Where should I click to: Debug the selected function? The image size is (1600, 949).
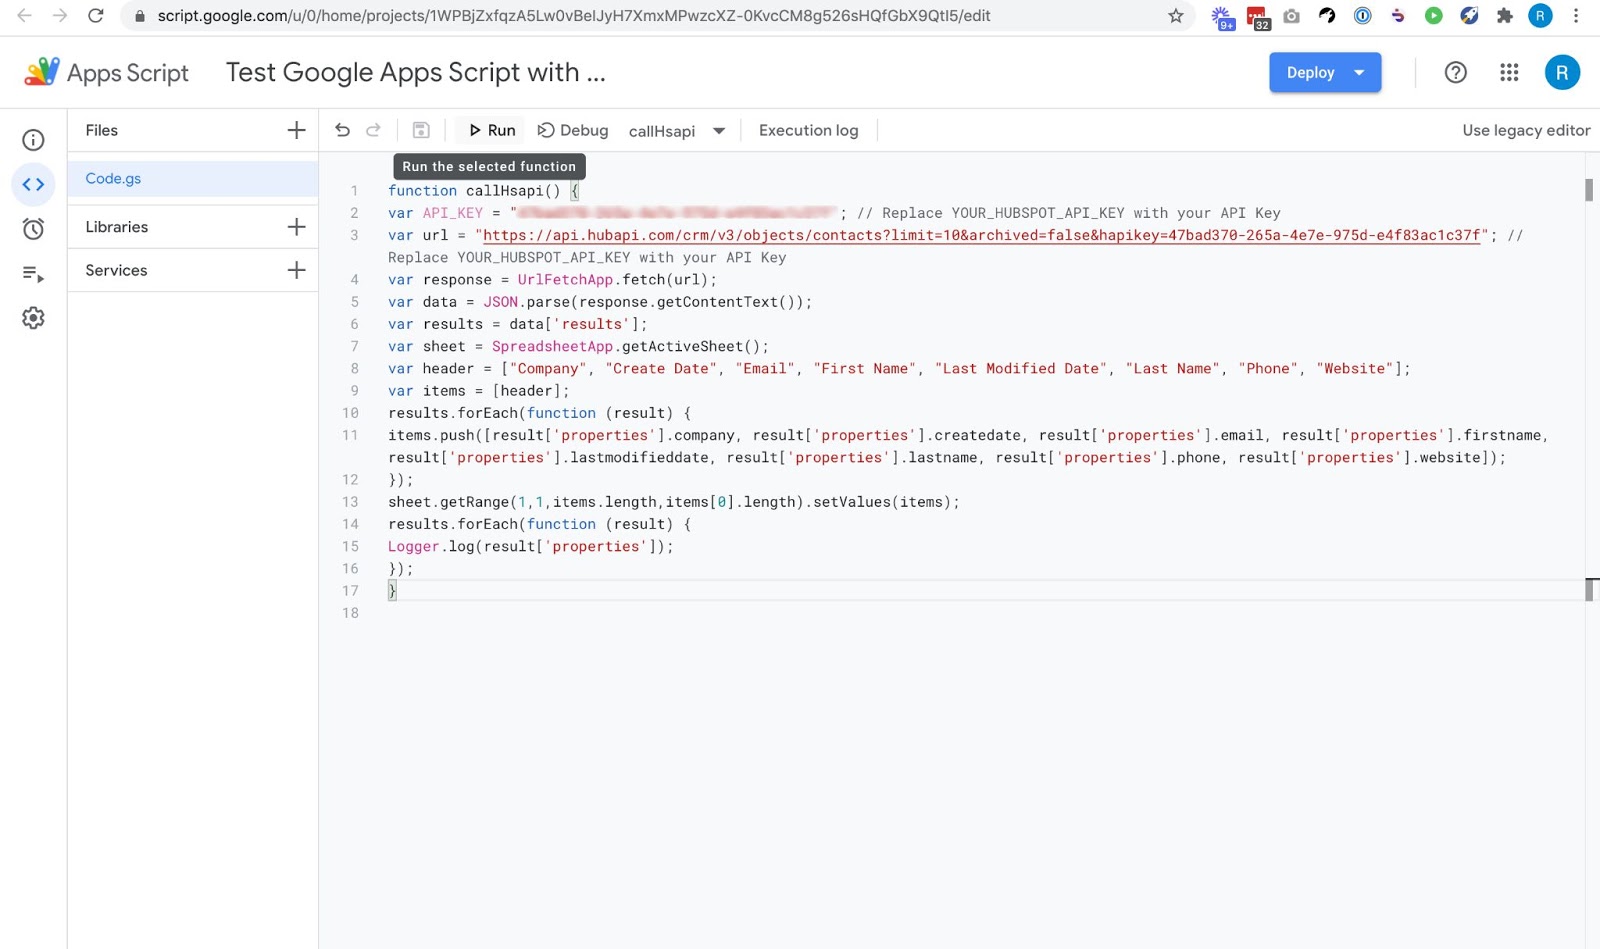tap(573, 130)
